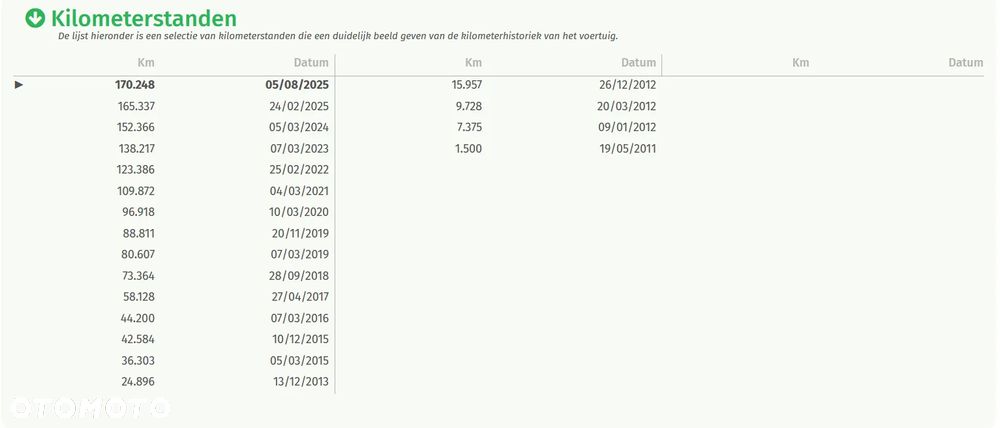Click the green down-arrow icon beside Kilometerstanden

coord(35,18)
